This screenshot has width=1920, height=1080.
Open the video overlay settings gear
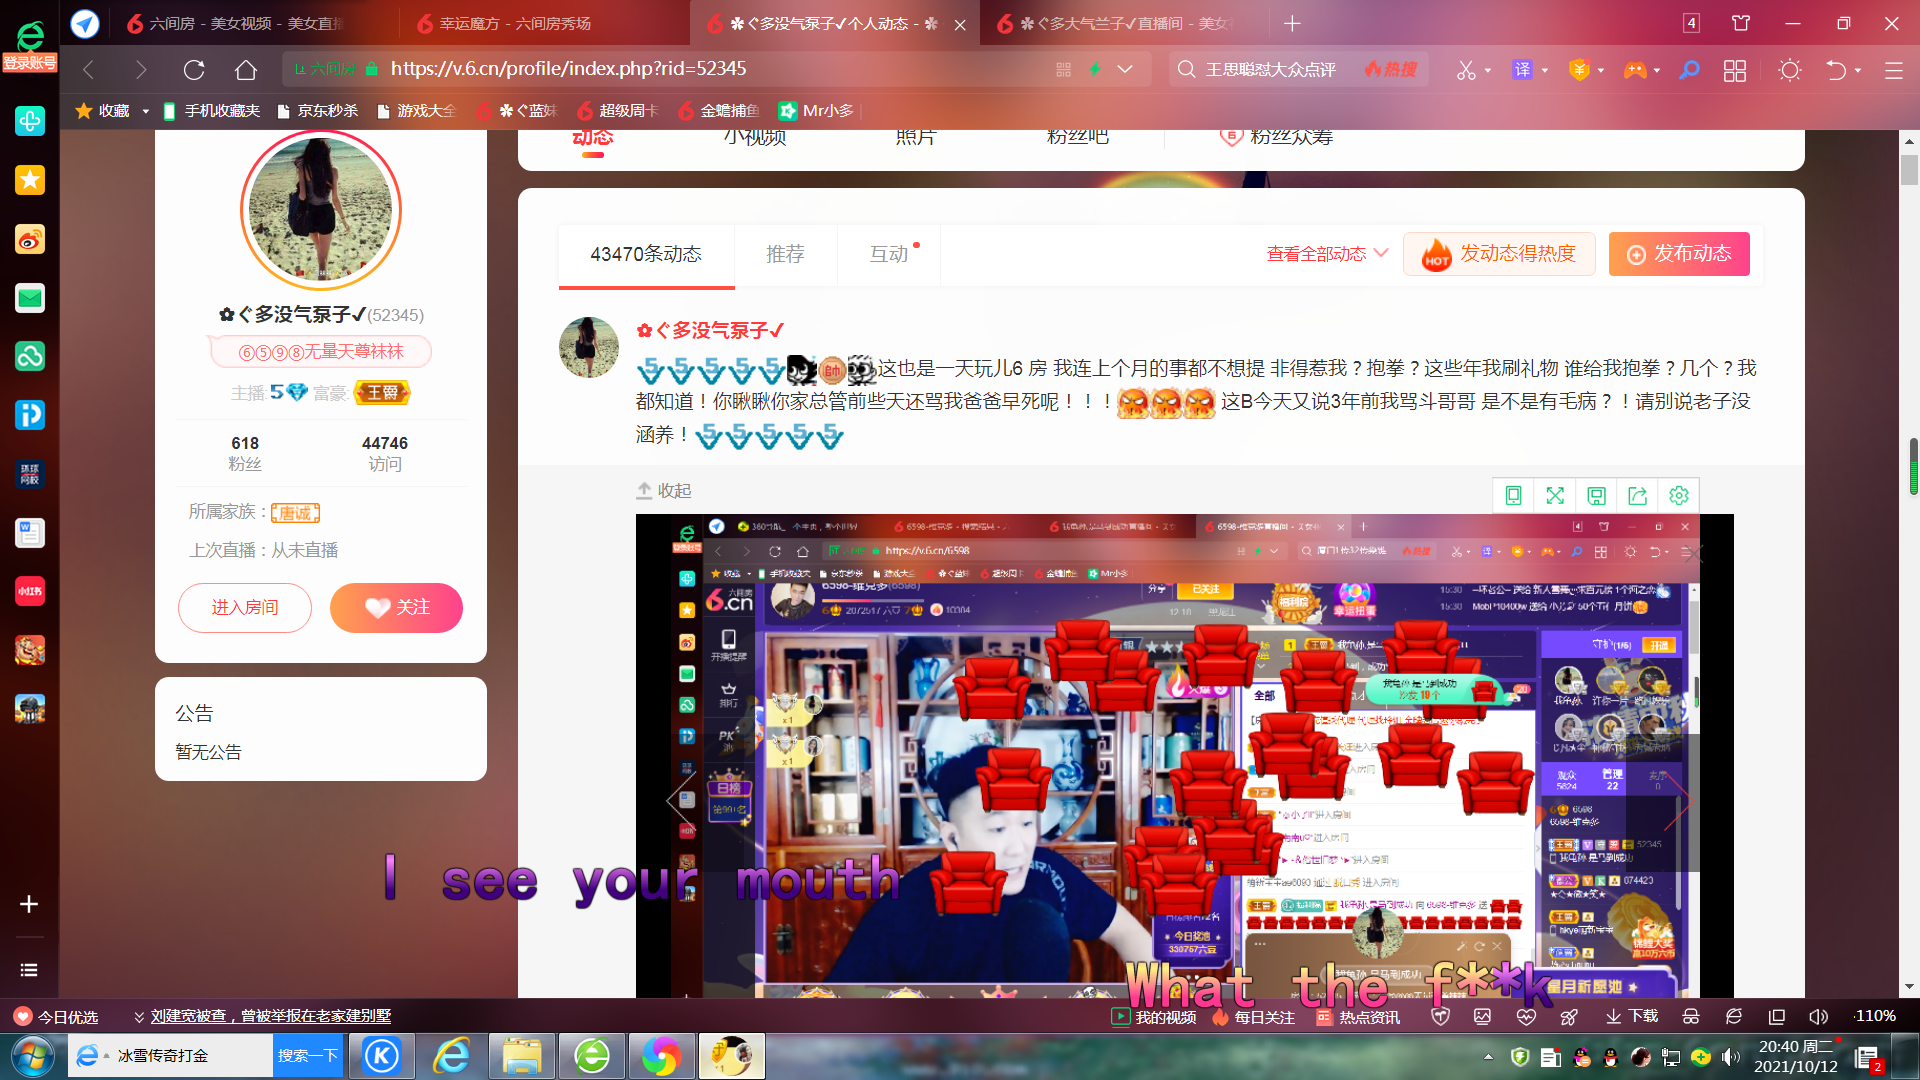point(1679,495)
